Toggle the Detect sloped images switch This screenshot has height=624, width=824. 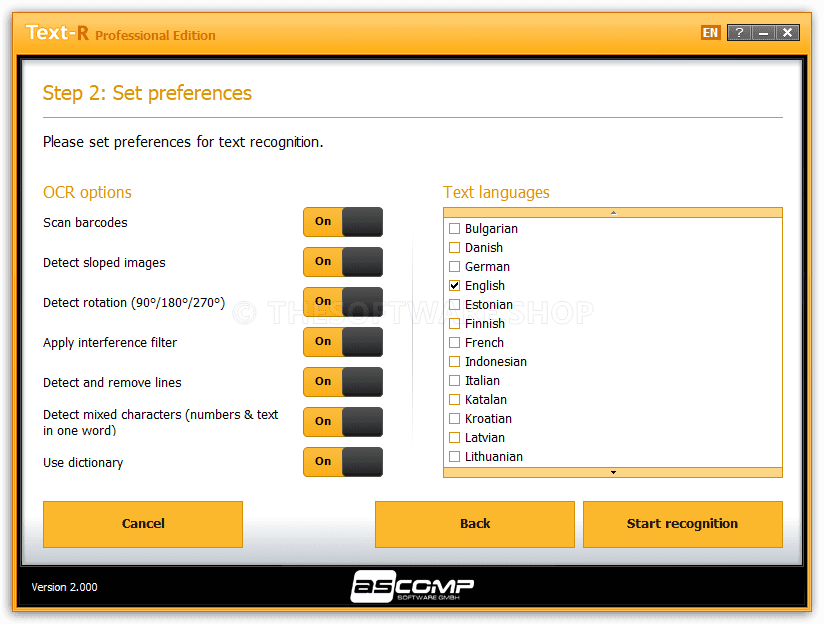coord(343,262)
